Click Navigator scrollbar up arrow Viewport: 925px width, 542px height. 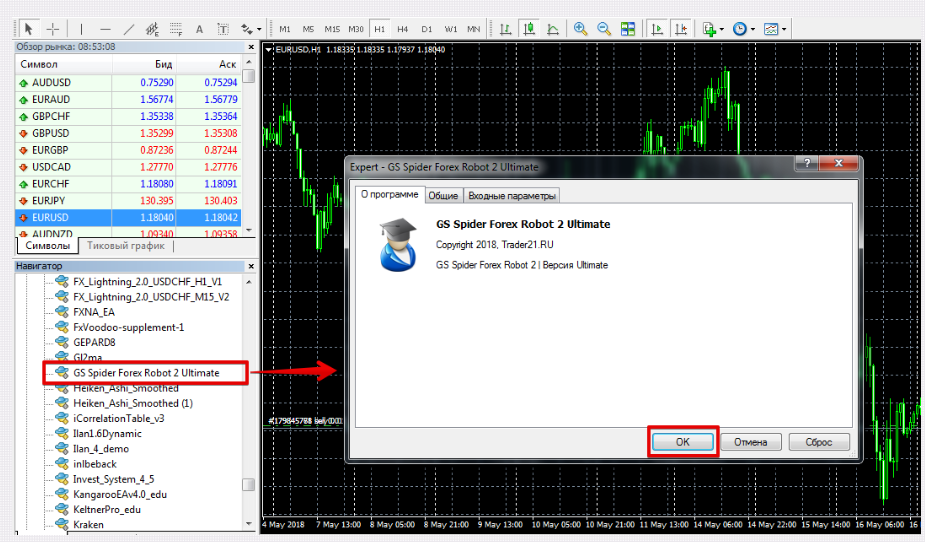(249, 282)
